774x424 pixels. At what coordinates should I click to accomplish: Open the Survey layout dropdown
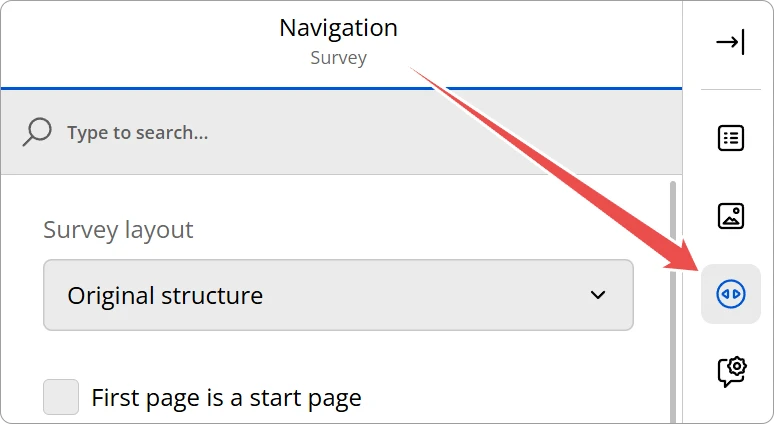click(338, 295)
